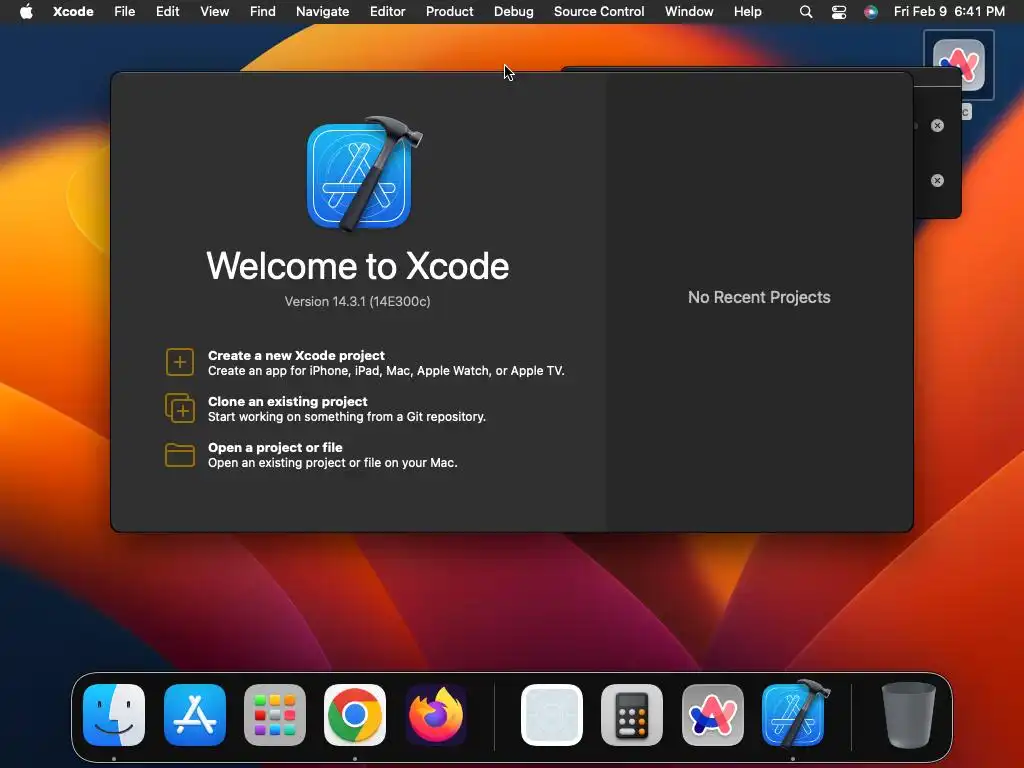
Task: Click the desktop app icon at top right
Action: 959,65
